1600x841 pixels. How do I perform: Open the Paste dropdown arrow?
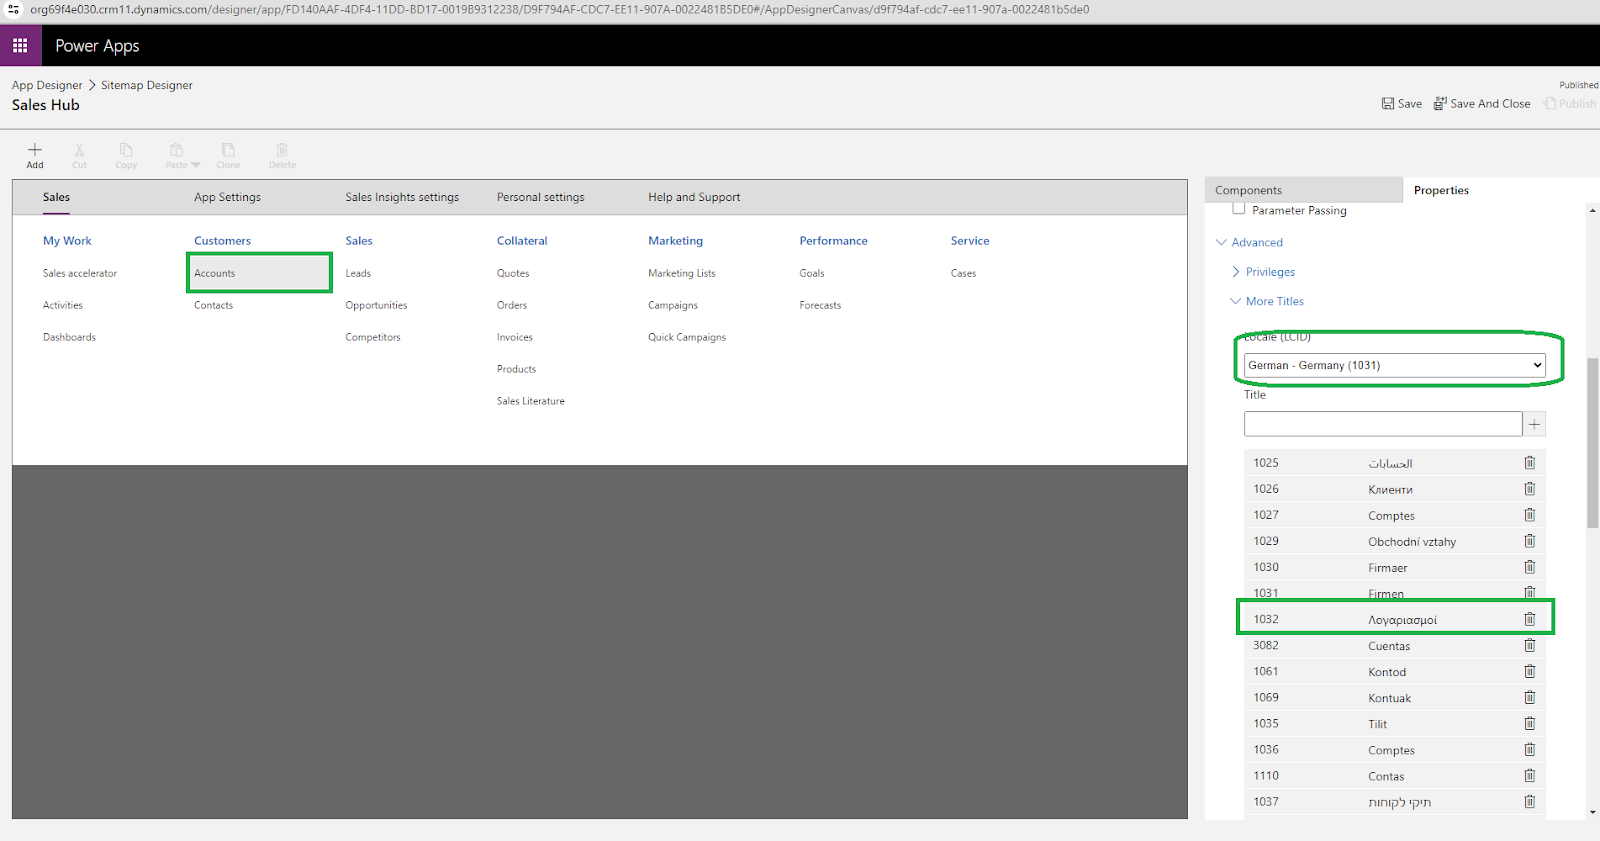pyautogui.click(x=196, y=165)
